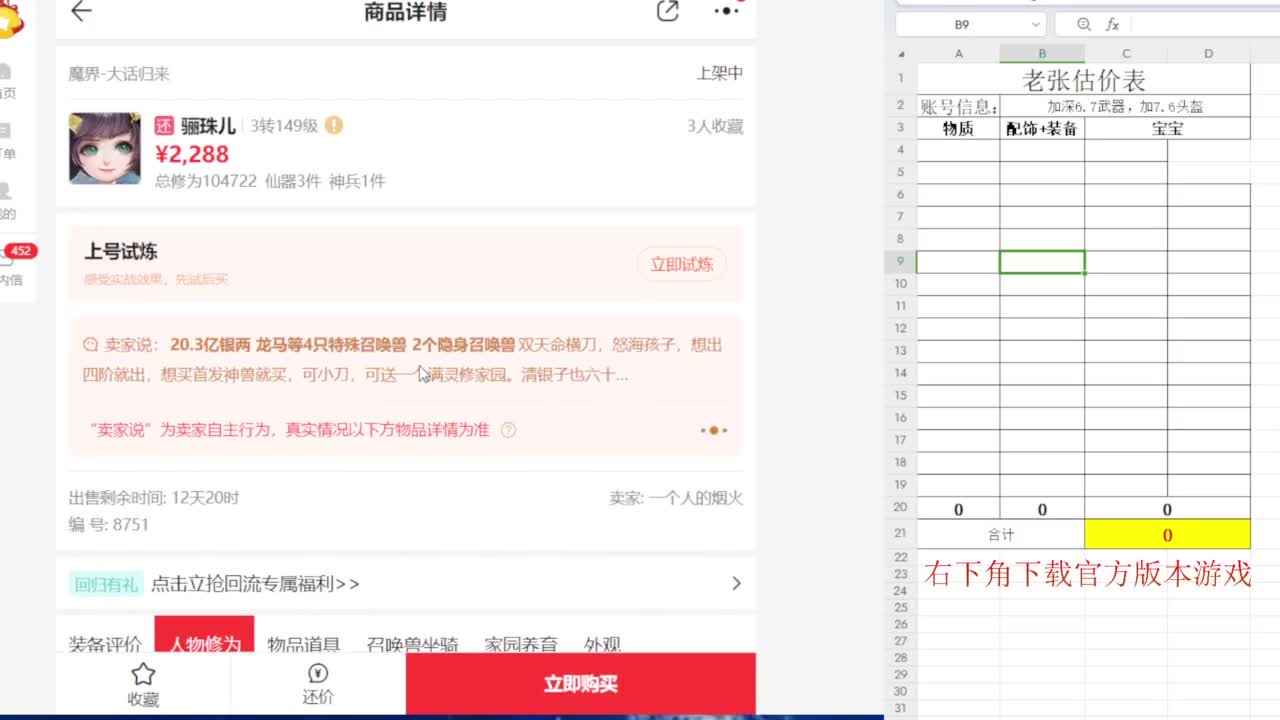The height and width of the screenshot is (720, 1280).
Task: Click the 账号信息 cell
Action: click(958, 106)
